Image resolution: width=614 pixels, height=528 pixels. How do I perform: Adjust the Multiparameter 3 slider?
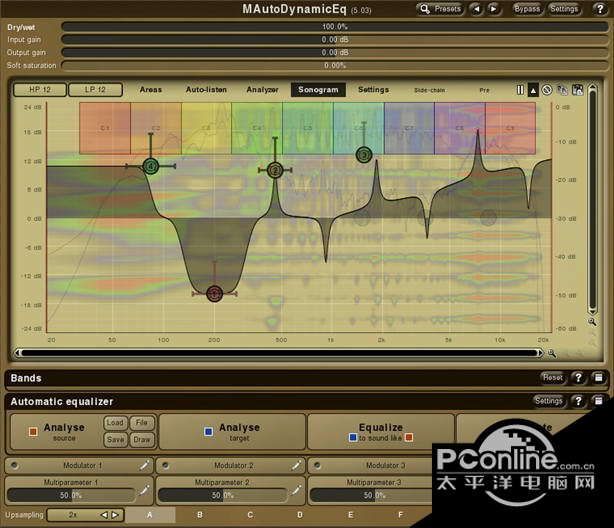click(371, 495)
